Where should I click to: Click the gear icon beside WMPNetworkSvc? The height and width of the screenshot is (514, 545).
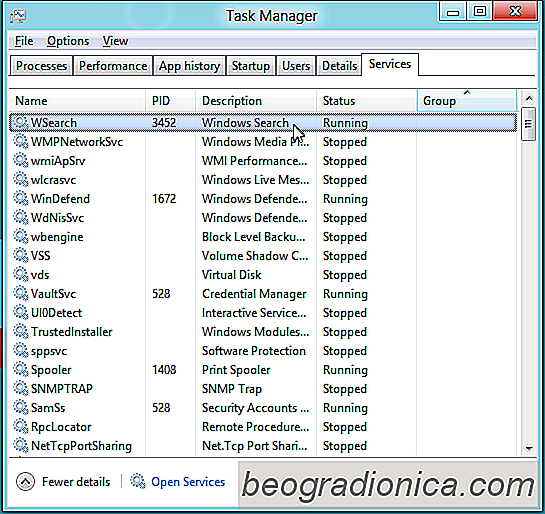tap(21, 142)
